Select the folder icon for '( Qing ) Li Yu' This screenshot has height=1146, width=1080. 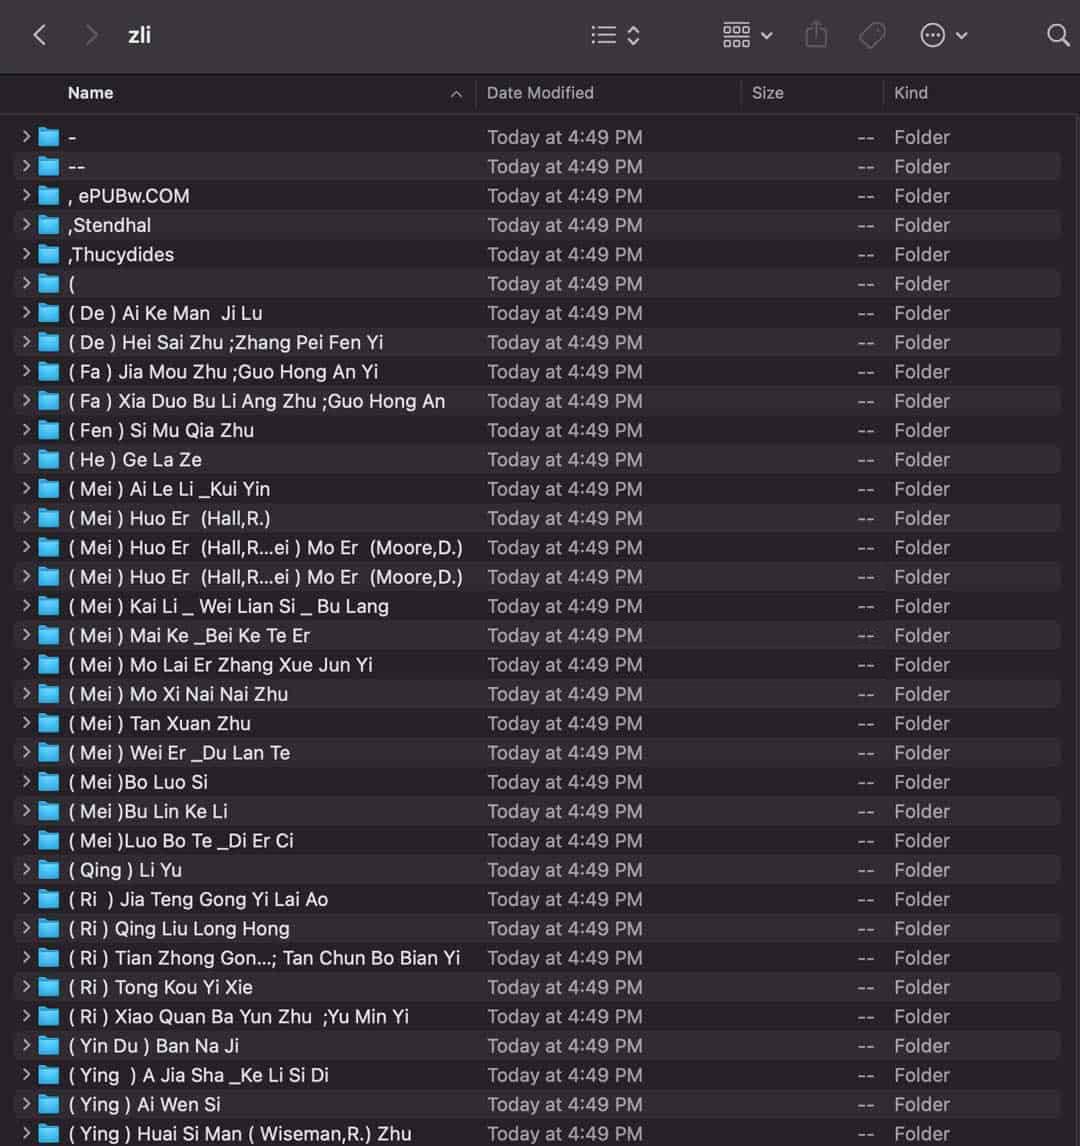pos(48,870)
